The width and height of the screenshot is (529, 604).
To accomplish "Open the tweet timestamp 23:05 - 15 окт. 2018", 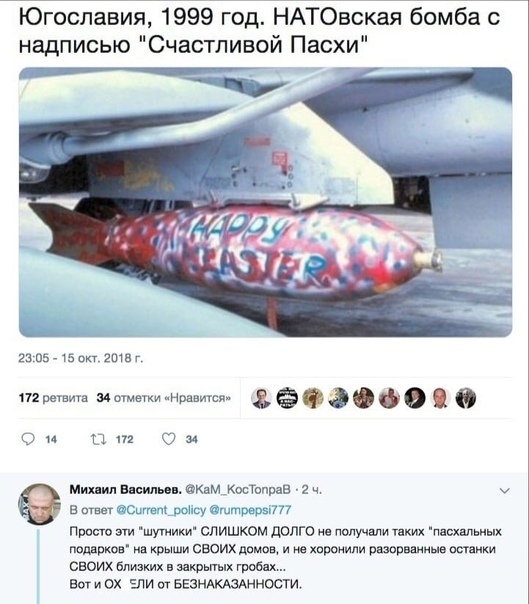I will 81,358.
